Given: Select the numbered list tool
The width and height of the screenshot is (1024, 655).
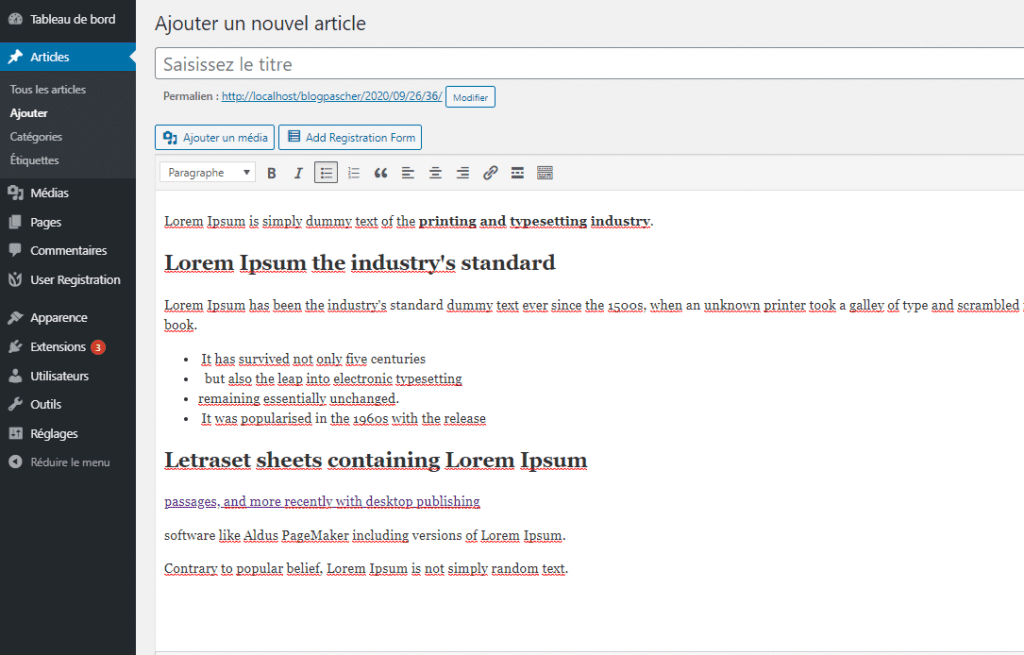Looking at the screenshot, I should coord(353,172).
